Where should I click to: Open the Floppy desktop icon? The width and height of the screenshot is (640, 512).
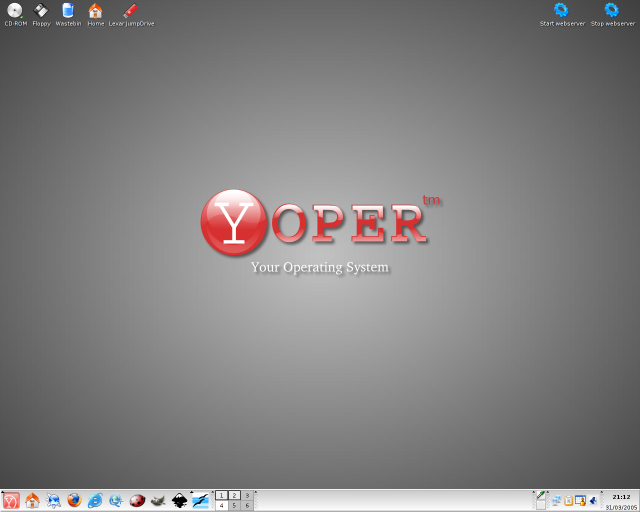(x=41, y=14)
